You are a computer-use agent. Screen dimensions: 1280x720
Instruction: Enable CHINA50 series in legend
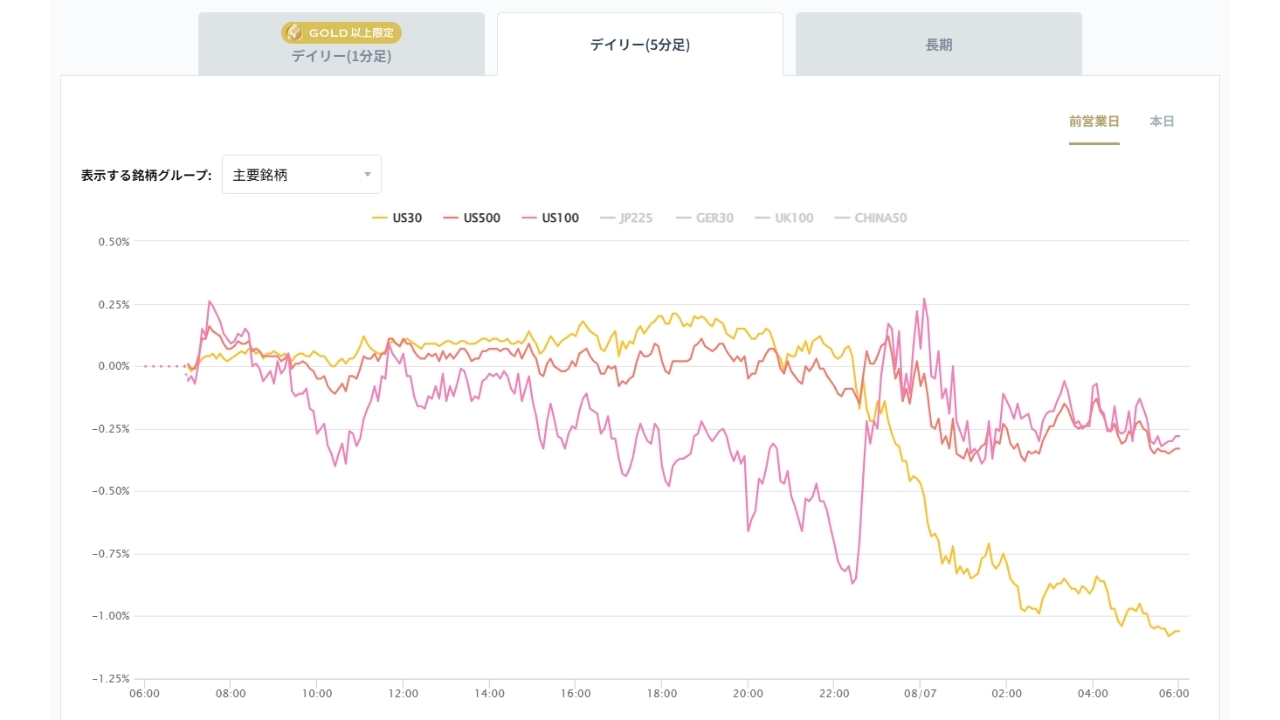(x=871, y=218)
